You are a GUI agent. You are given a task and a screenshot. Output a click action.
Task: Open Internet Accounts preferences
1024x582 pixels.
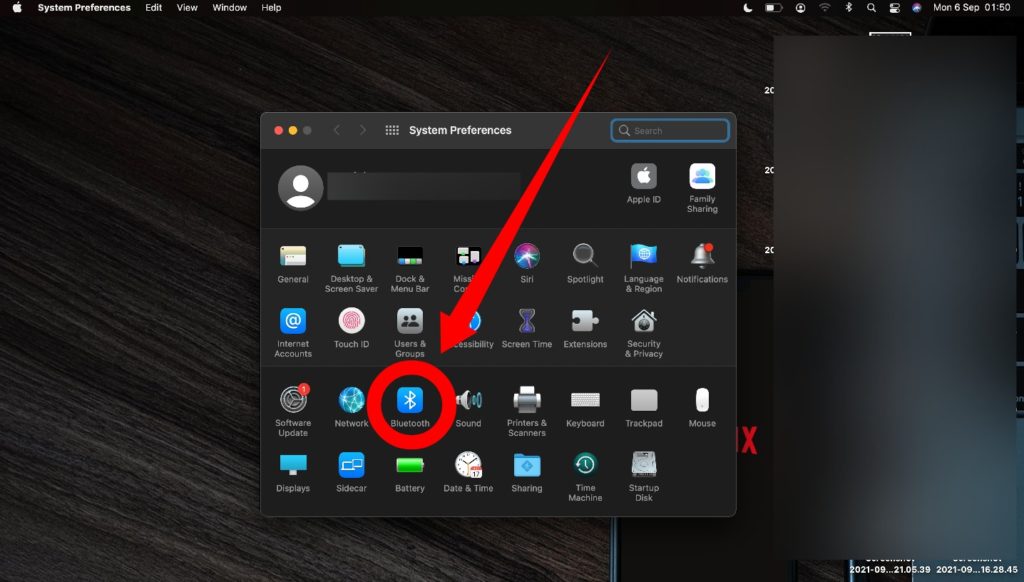pyautogui.click(x=293, y=333)
